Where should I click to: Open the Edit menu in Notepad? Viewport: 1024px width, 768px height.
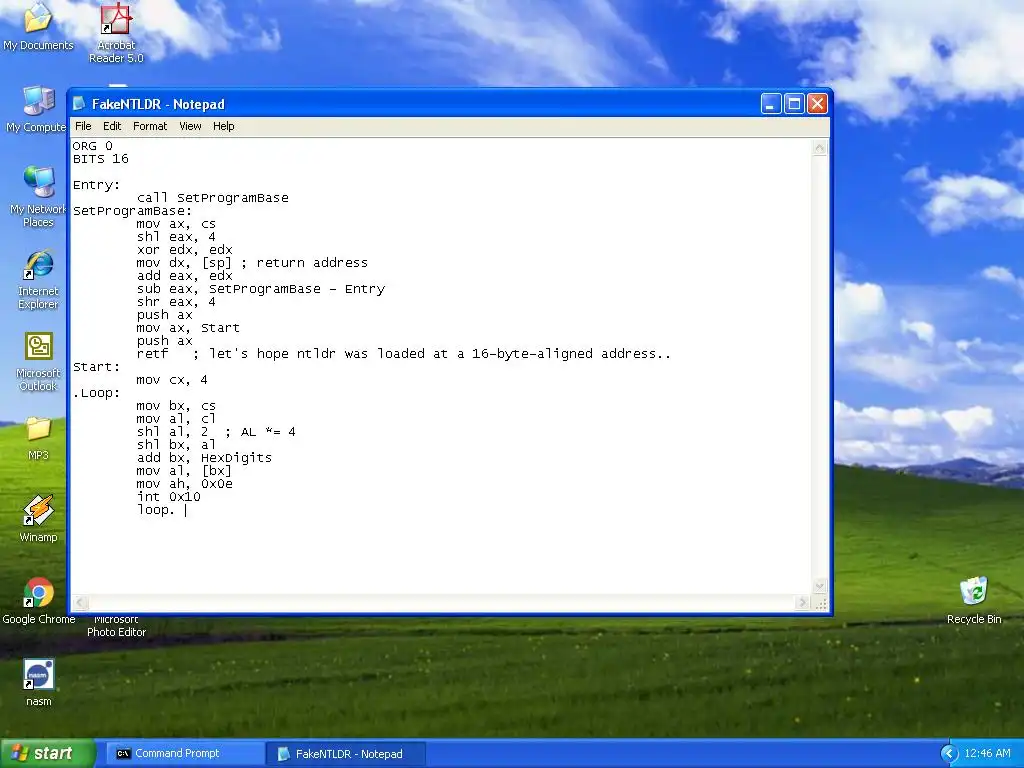coord(112,126)
